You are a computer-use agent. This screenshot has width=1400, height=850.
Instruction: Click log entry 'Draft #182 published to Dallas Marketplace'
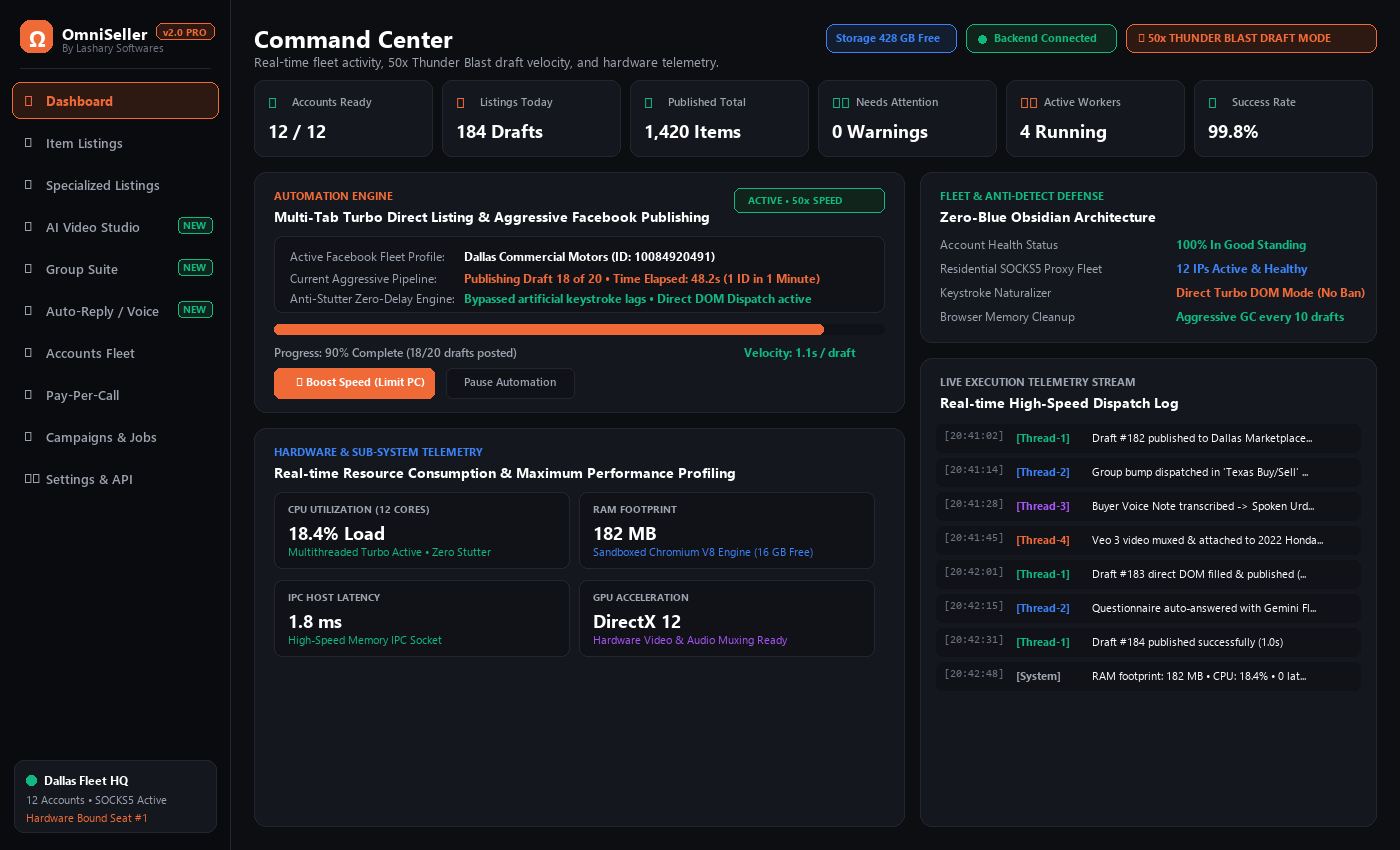click(x=1148, y=438)
